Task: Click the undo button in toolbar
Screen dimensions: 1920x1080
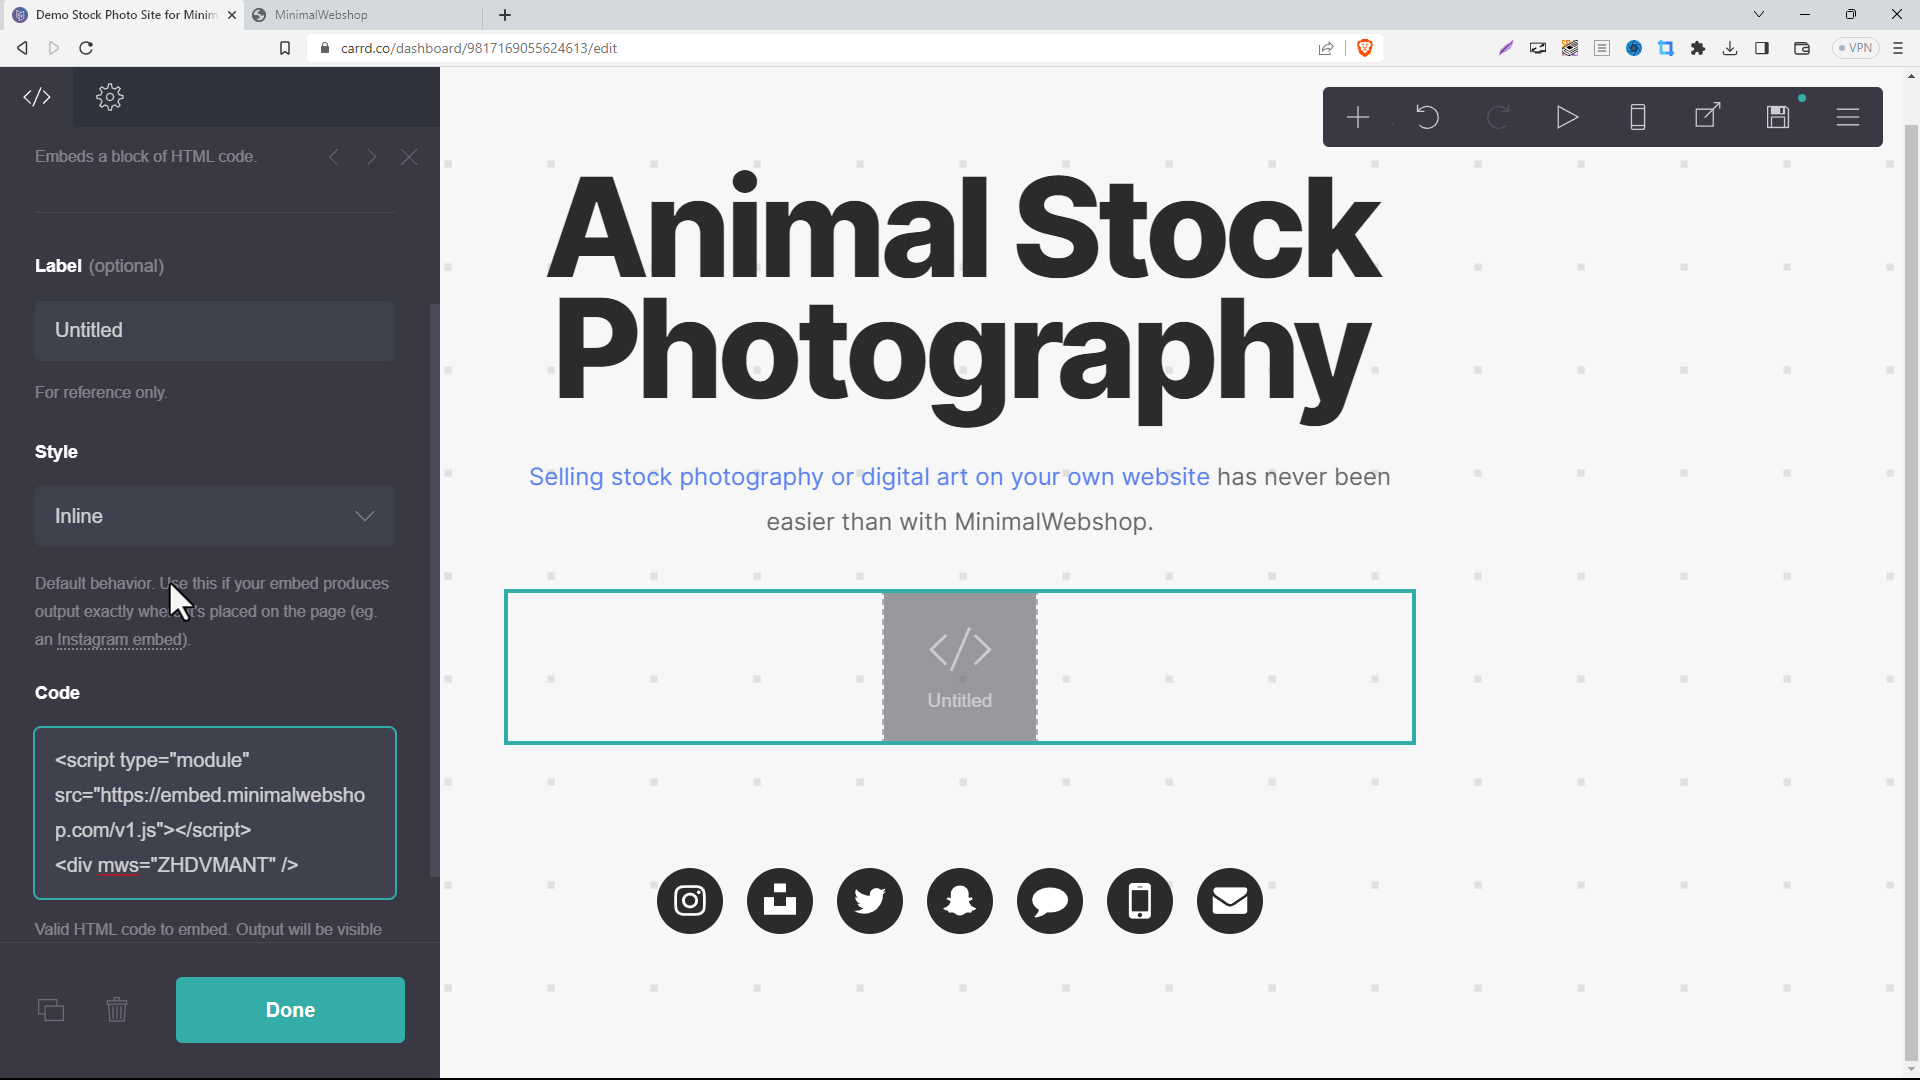Action: pyautogui.click(x=1428, y=117)
